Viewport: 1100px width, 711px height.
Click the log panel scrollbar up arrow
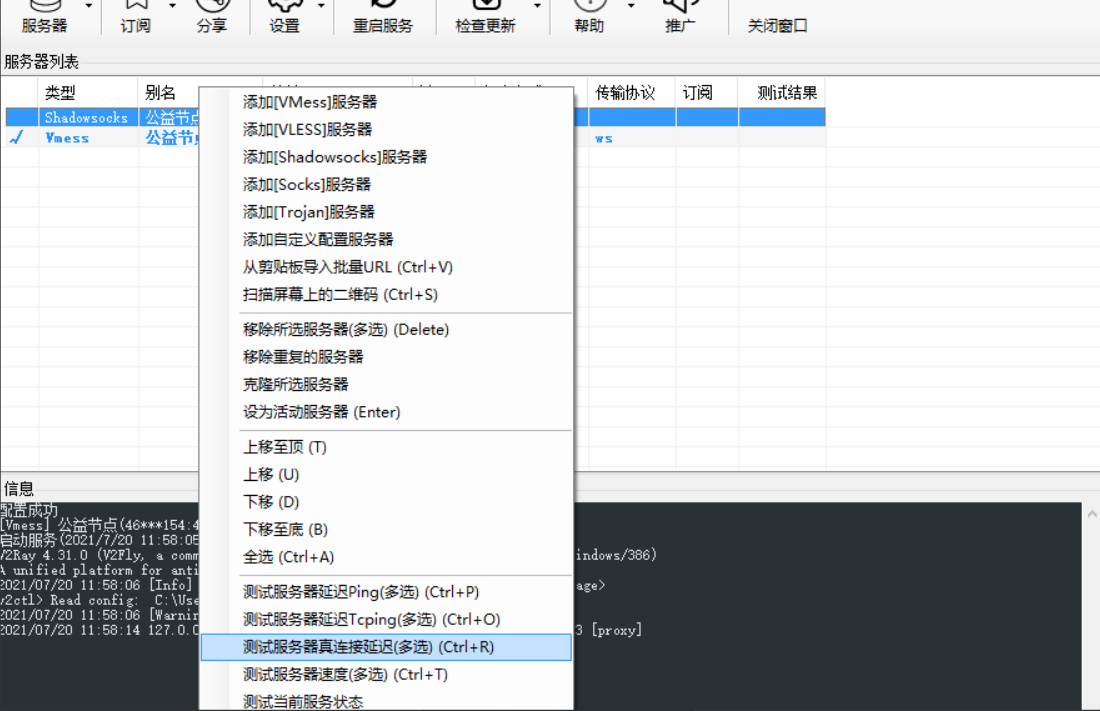(1092, 514)
